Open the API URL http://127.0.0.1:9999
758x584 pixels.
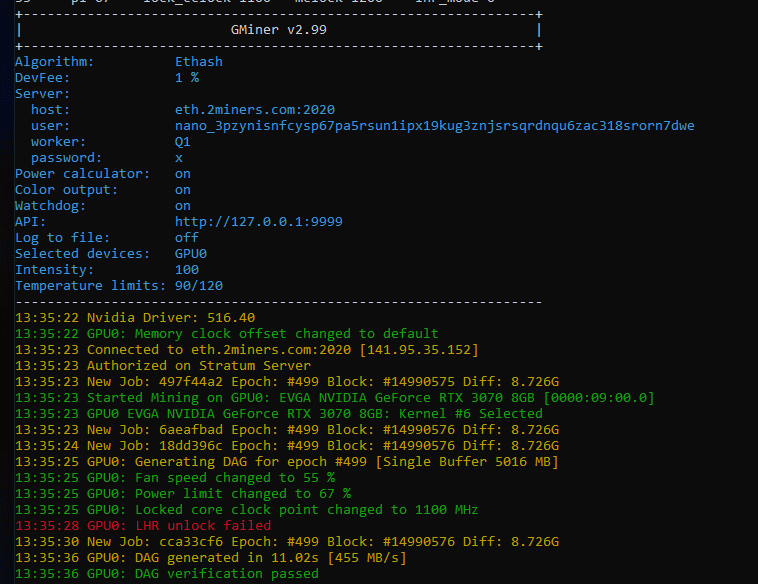coord(259,221)
